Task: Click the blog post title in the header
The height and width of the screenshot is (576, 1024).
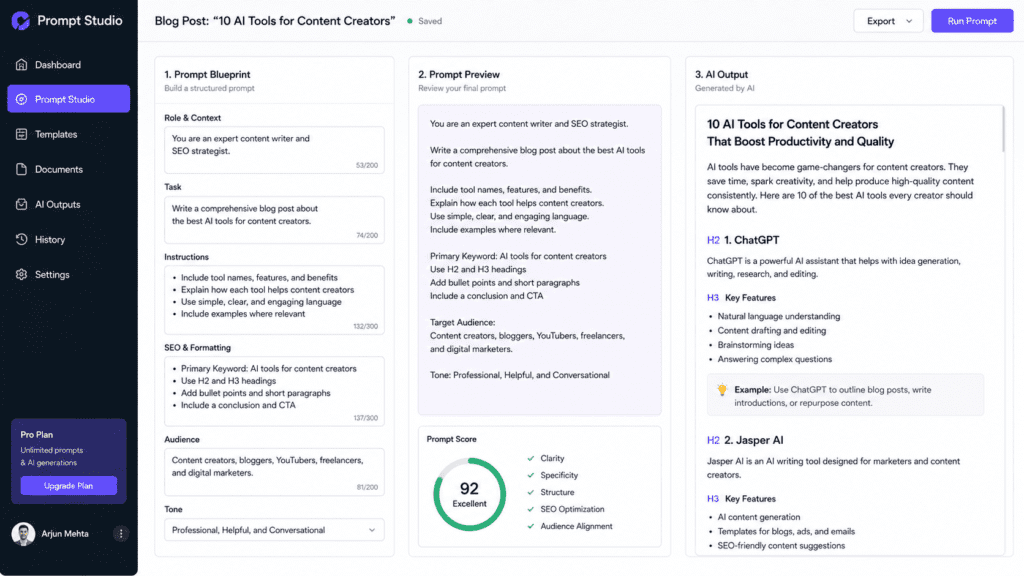Action: 274,21
